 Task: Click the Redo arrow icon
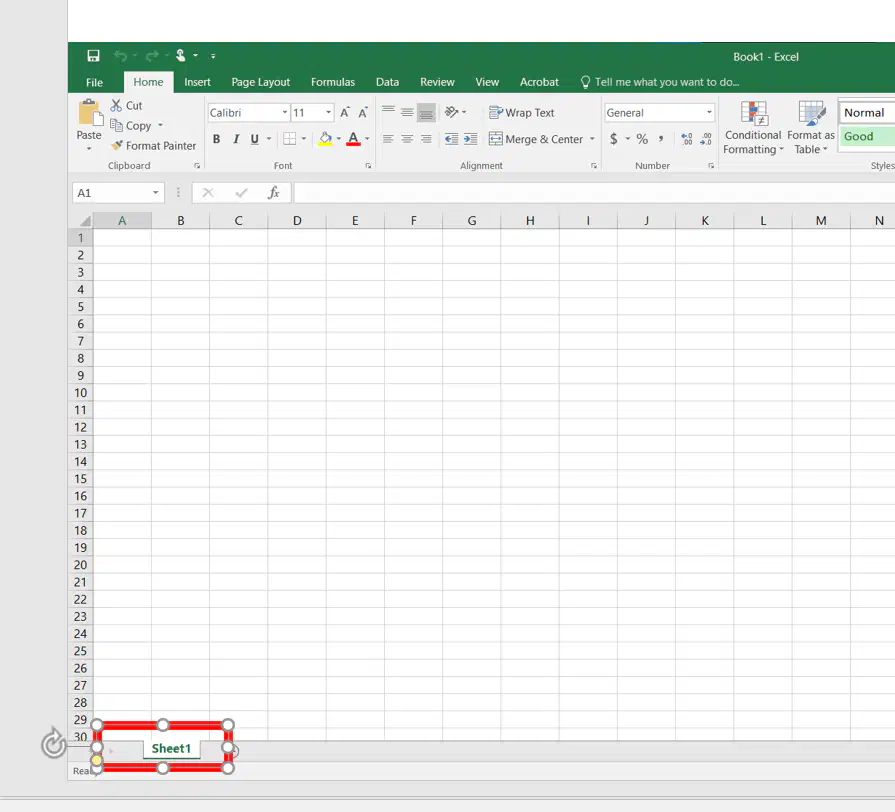(152, 55)
